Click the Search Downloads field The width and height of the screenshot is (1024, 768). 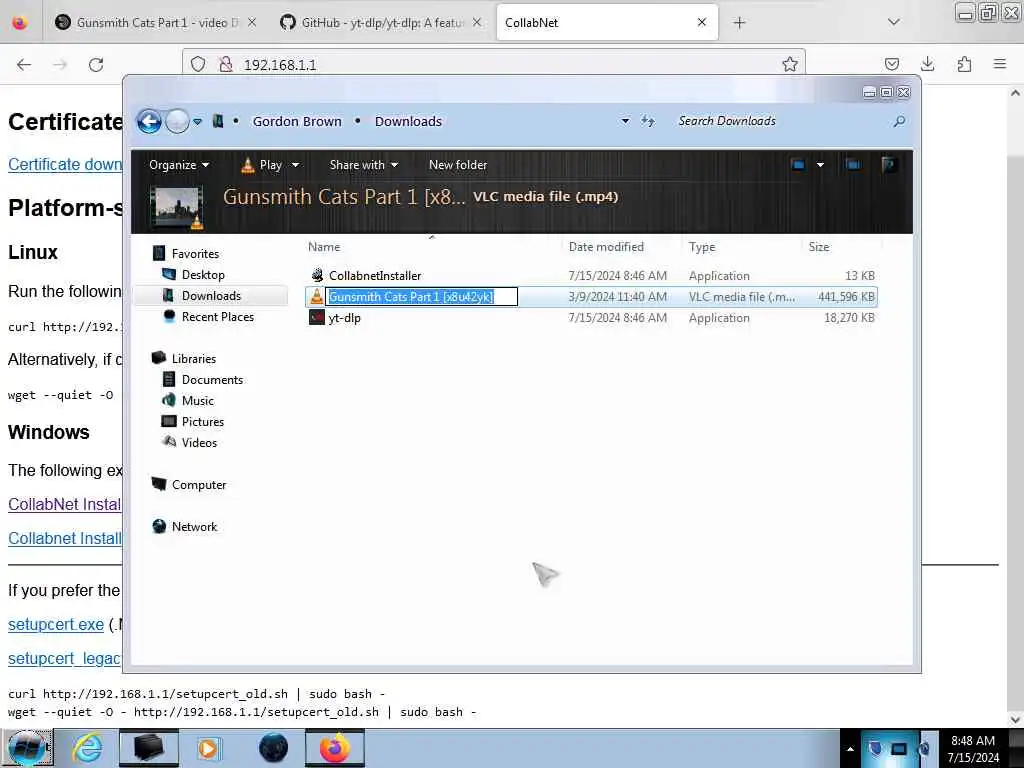coord(780,121)
